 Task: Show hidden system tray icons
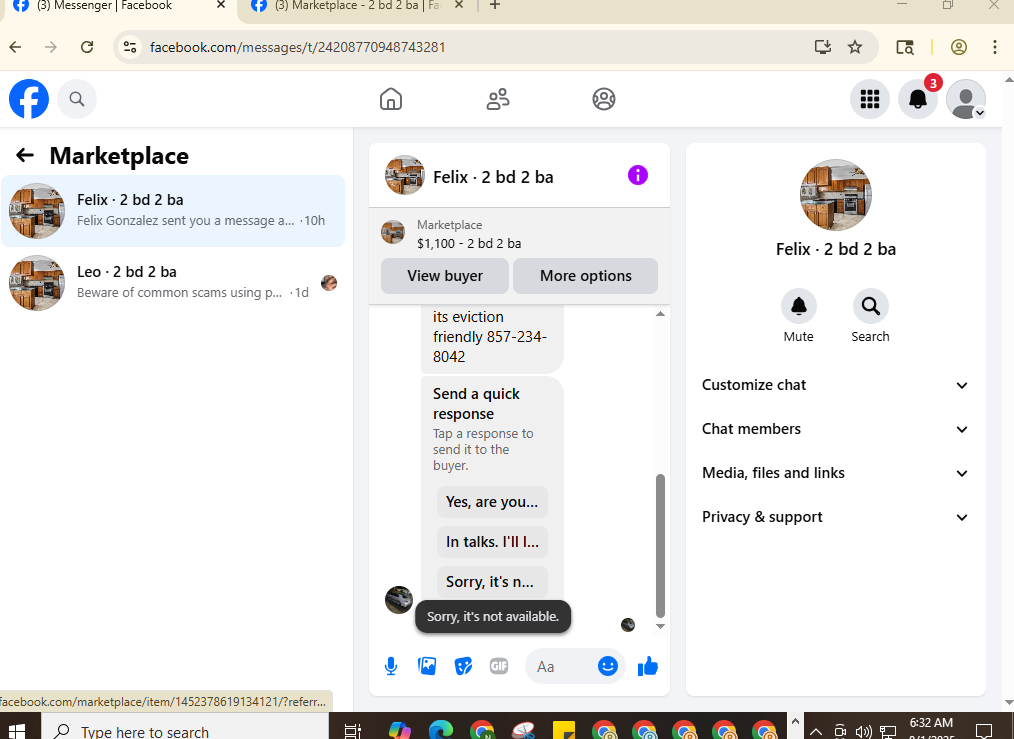(816, 731)
